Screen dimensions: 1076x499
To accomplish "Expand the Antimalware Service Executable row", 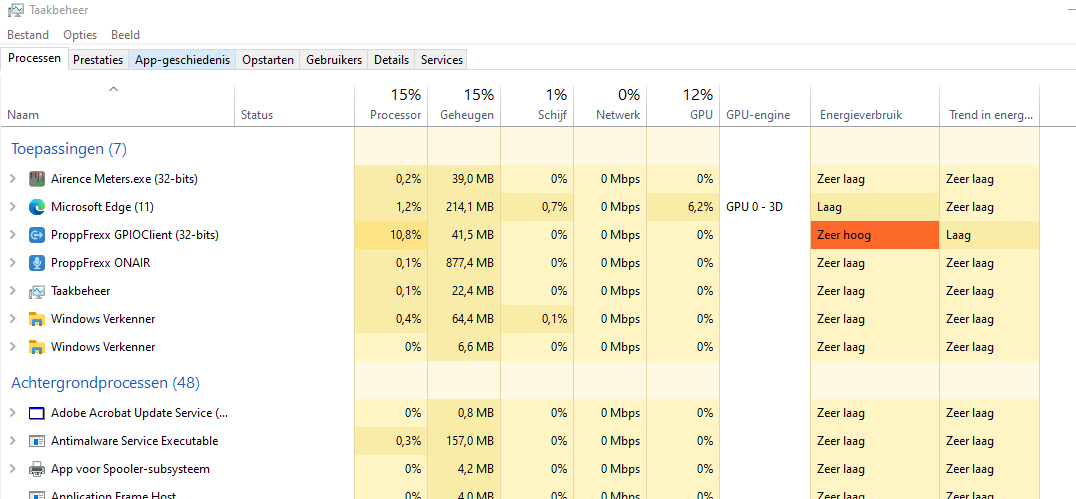I will click(x=13, y=441).
